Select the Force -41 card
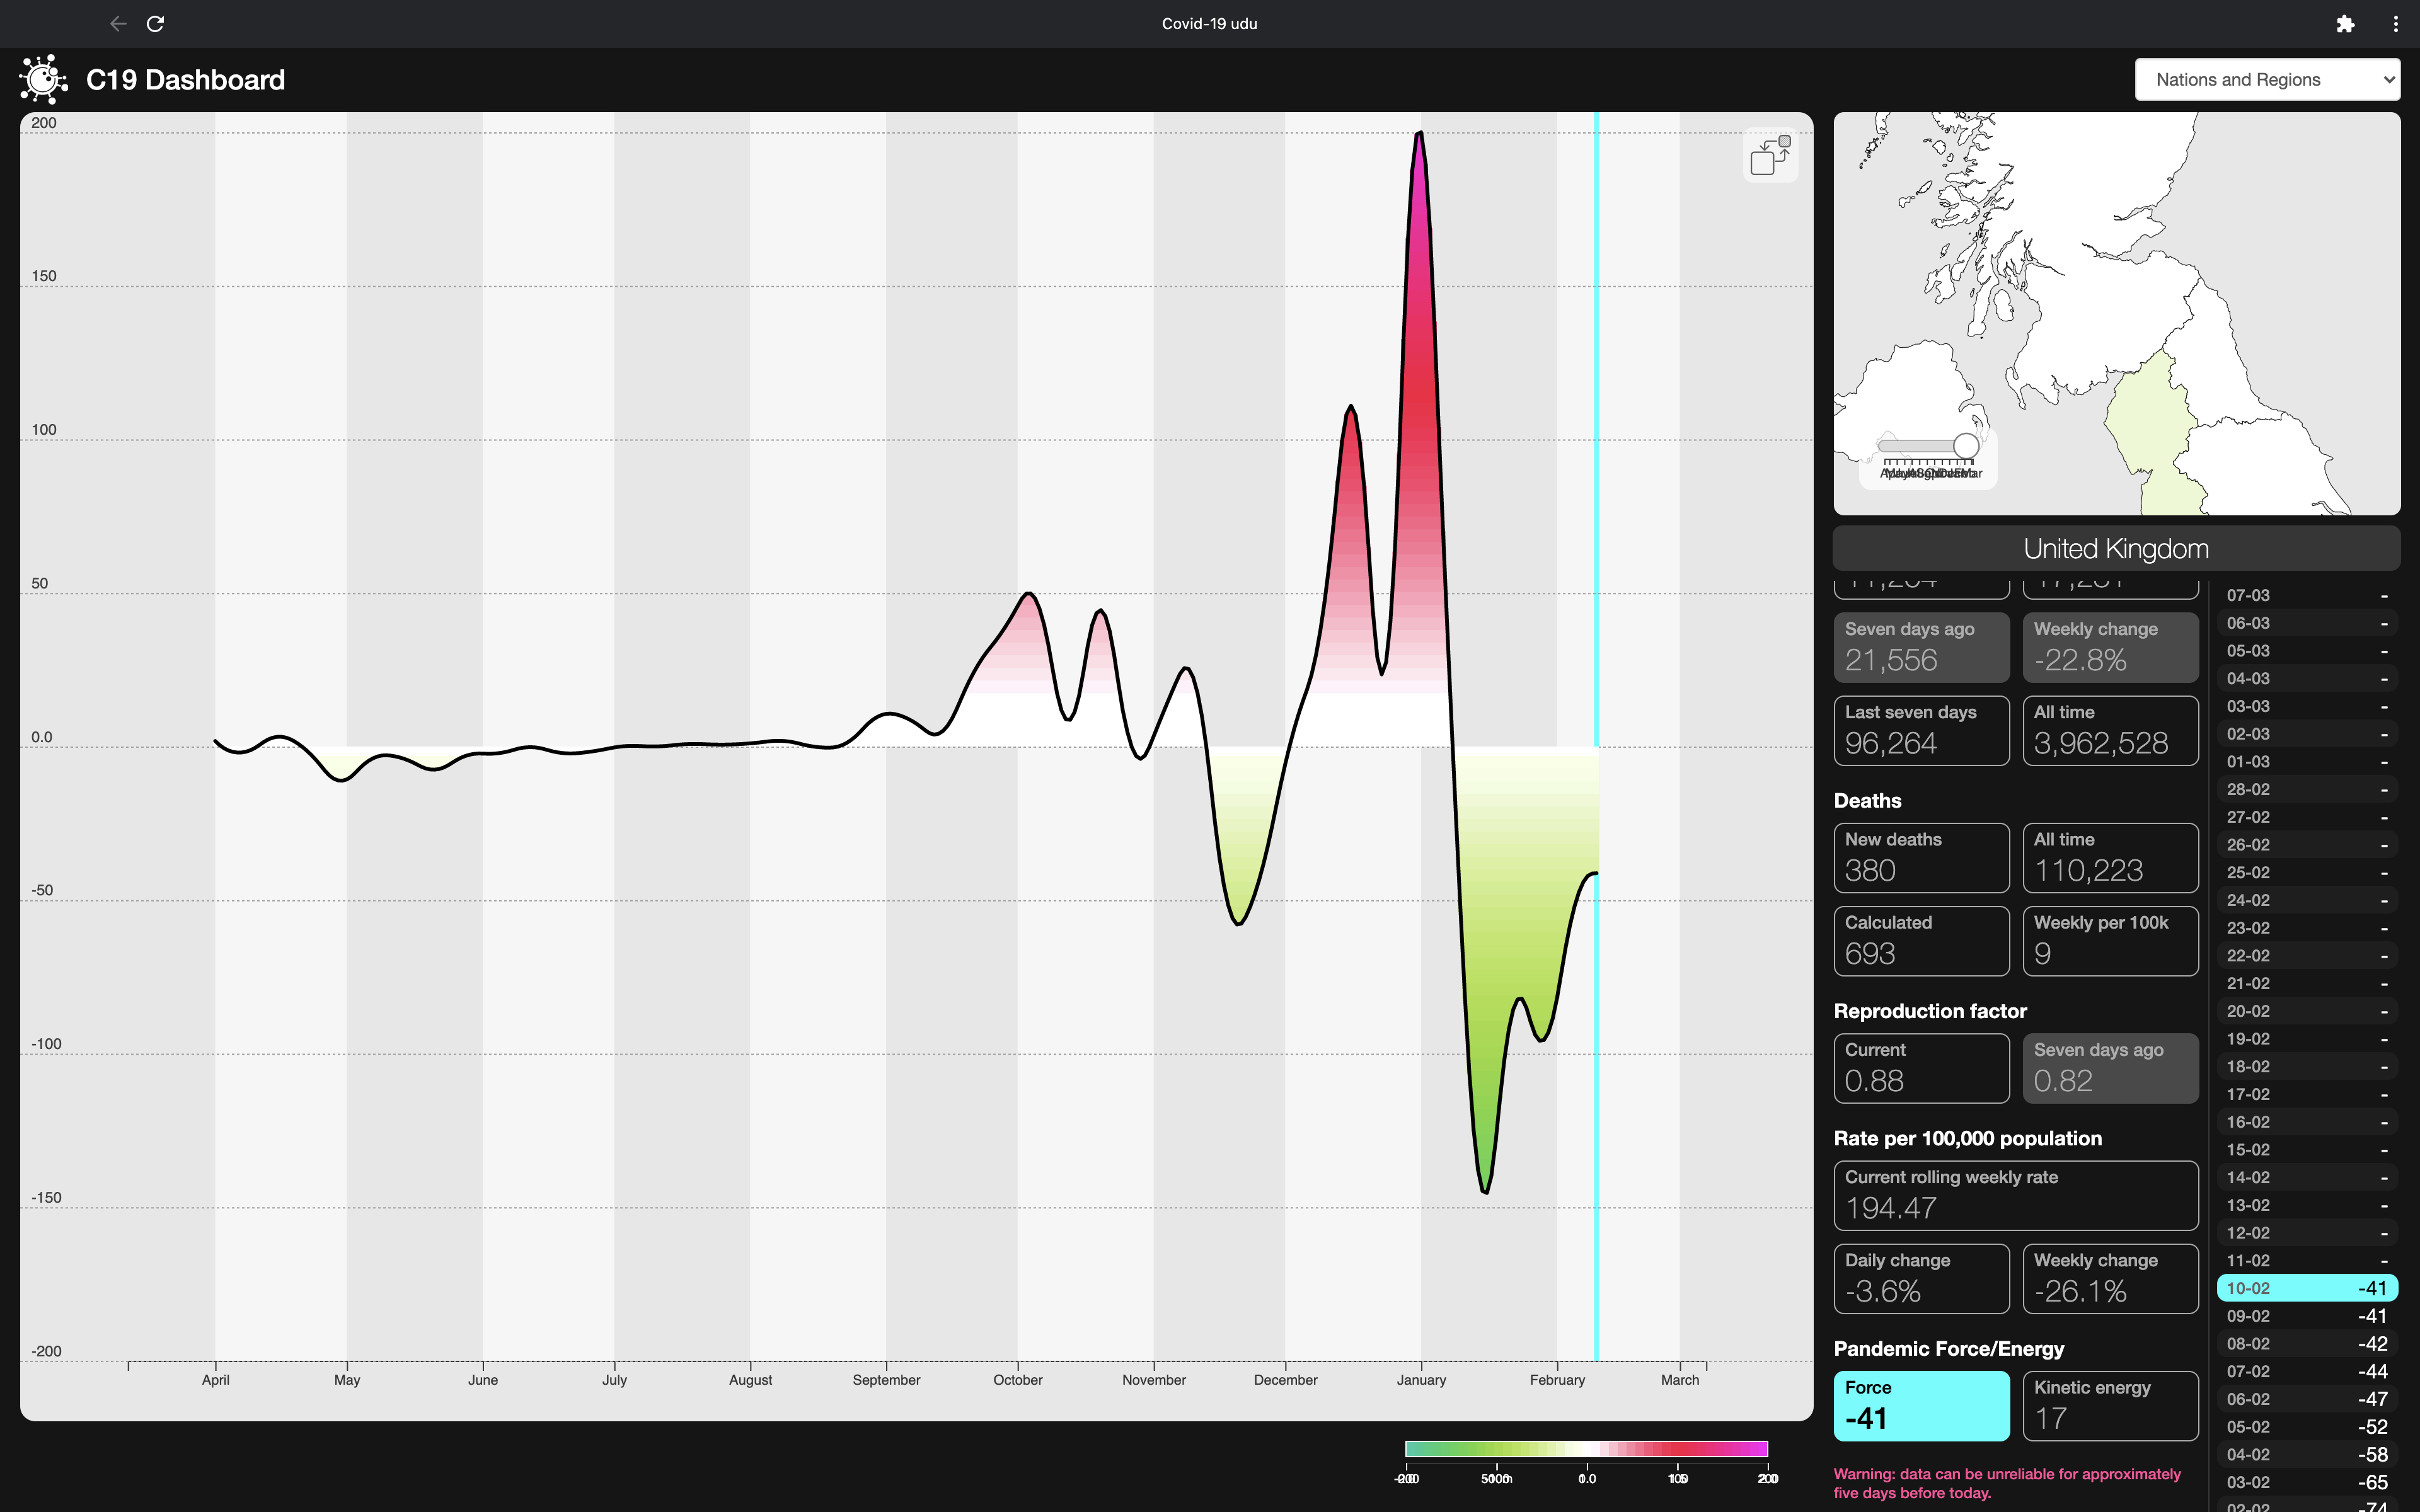 tap(1921, 1405)
